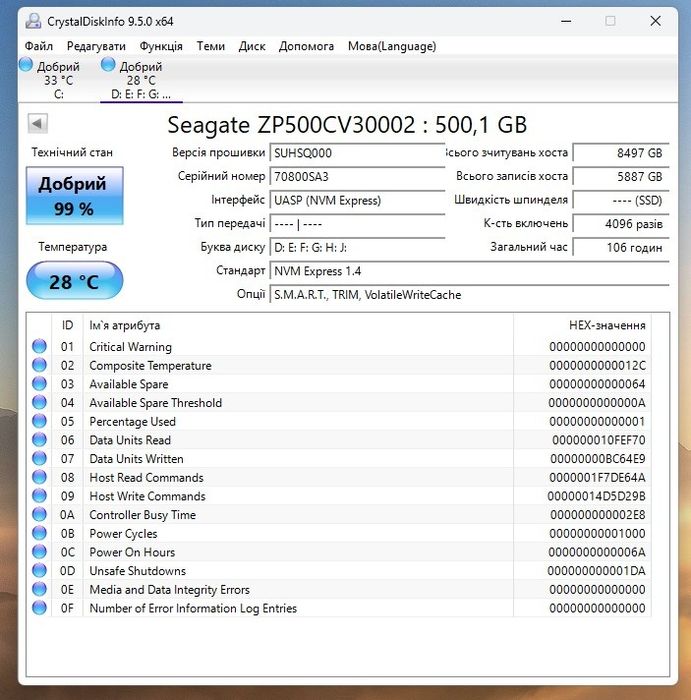Screen dimensions: 691x700
Task: Click the ID column header
Action: [x=67, y=325]
